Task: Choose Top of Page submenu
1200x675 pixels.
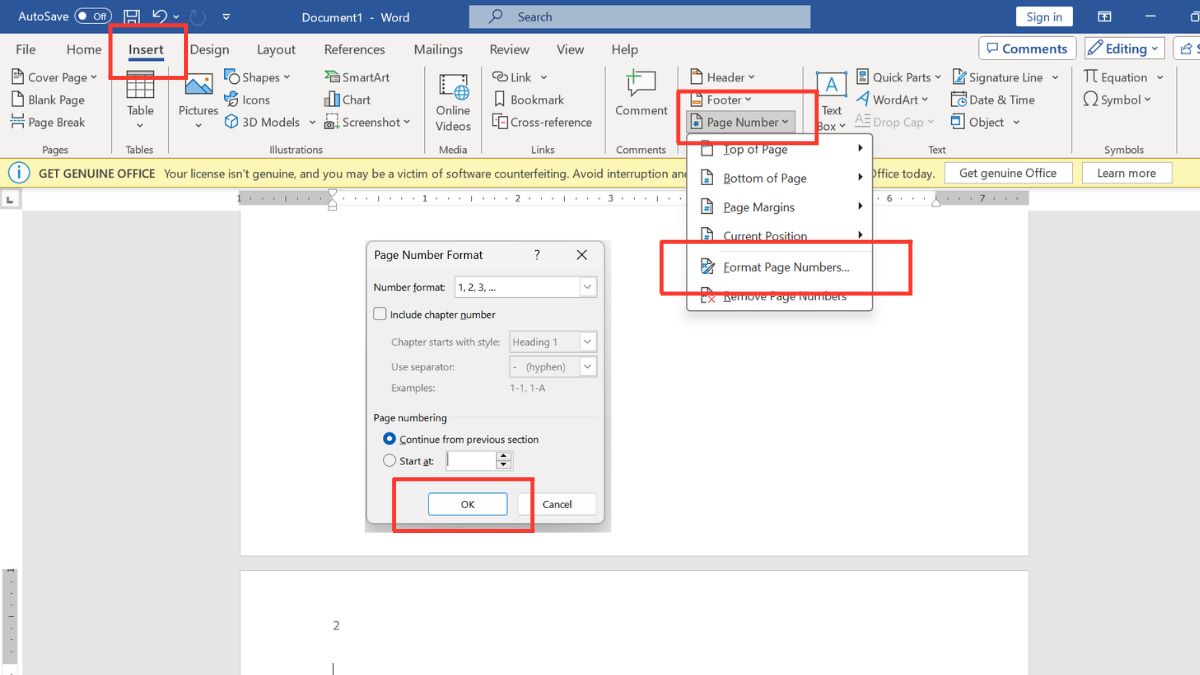Action: [x=780, y=149]
